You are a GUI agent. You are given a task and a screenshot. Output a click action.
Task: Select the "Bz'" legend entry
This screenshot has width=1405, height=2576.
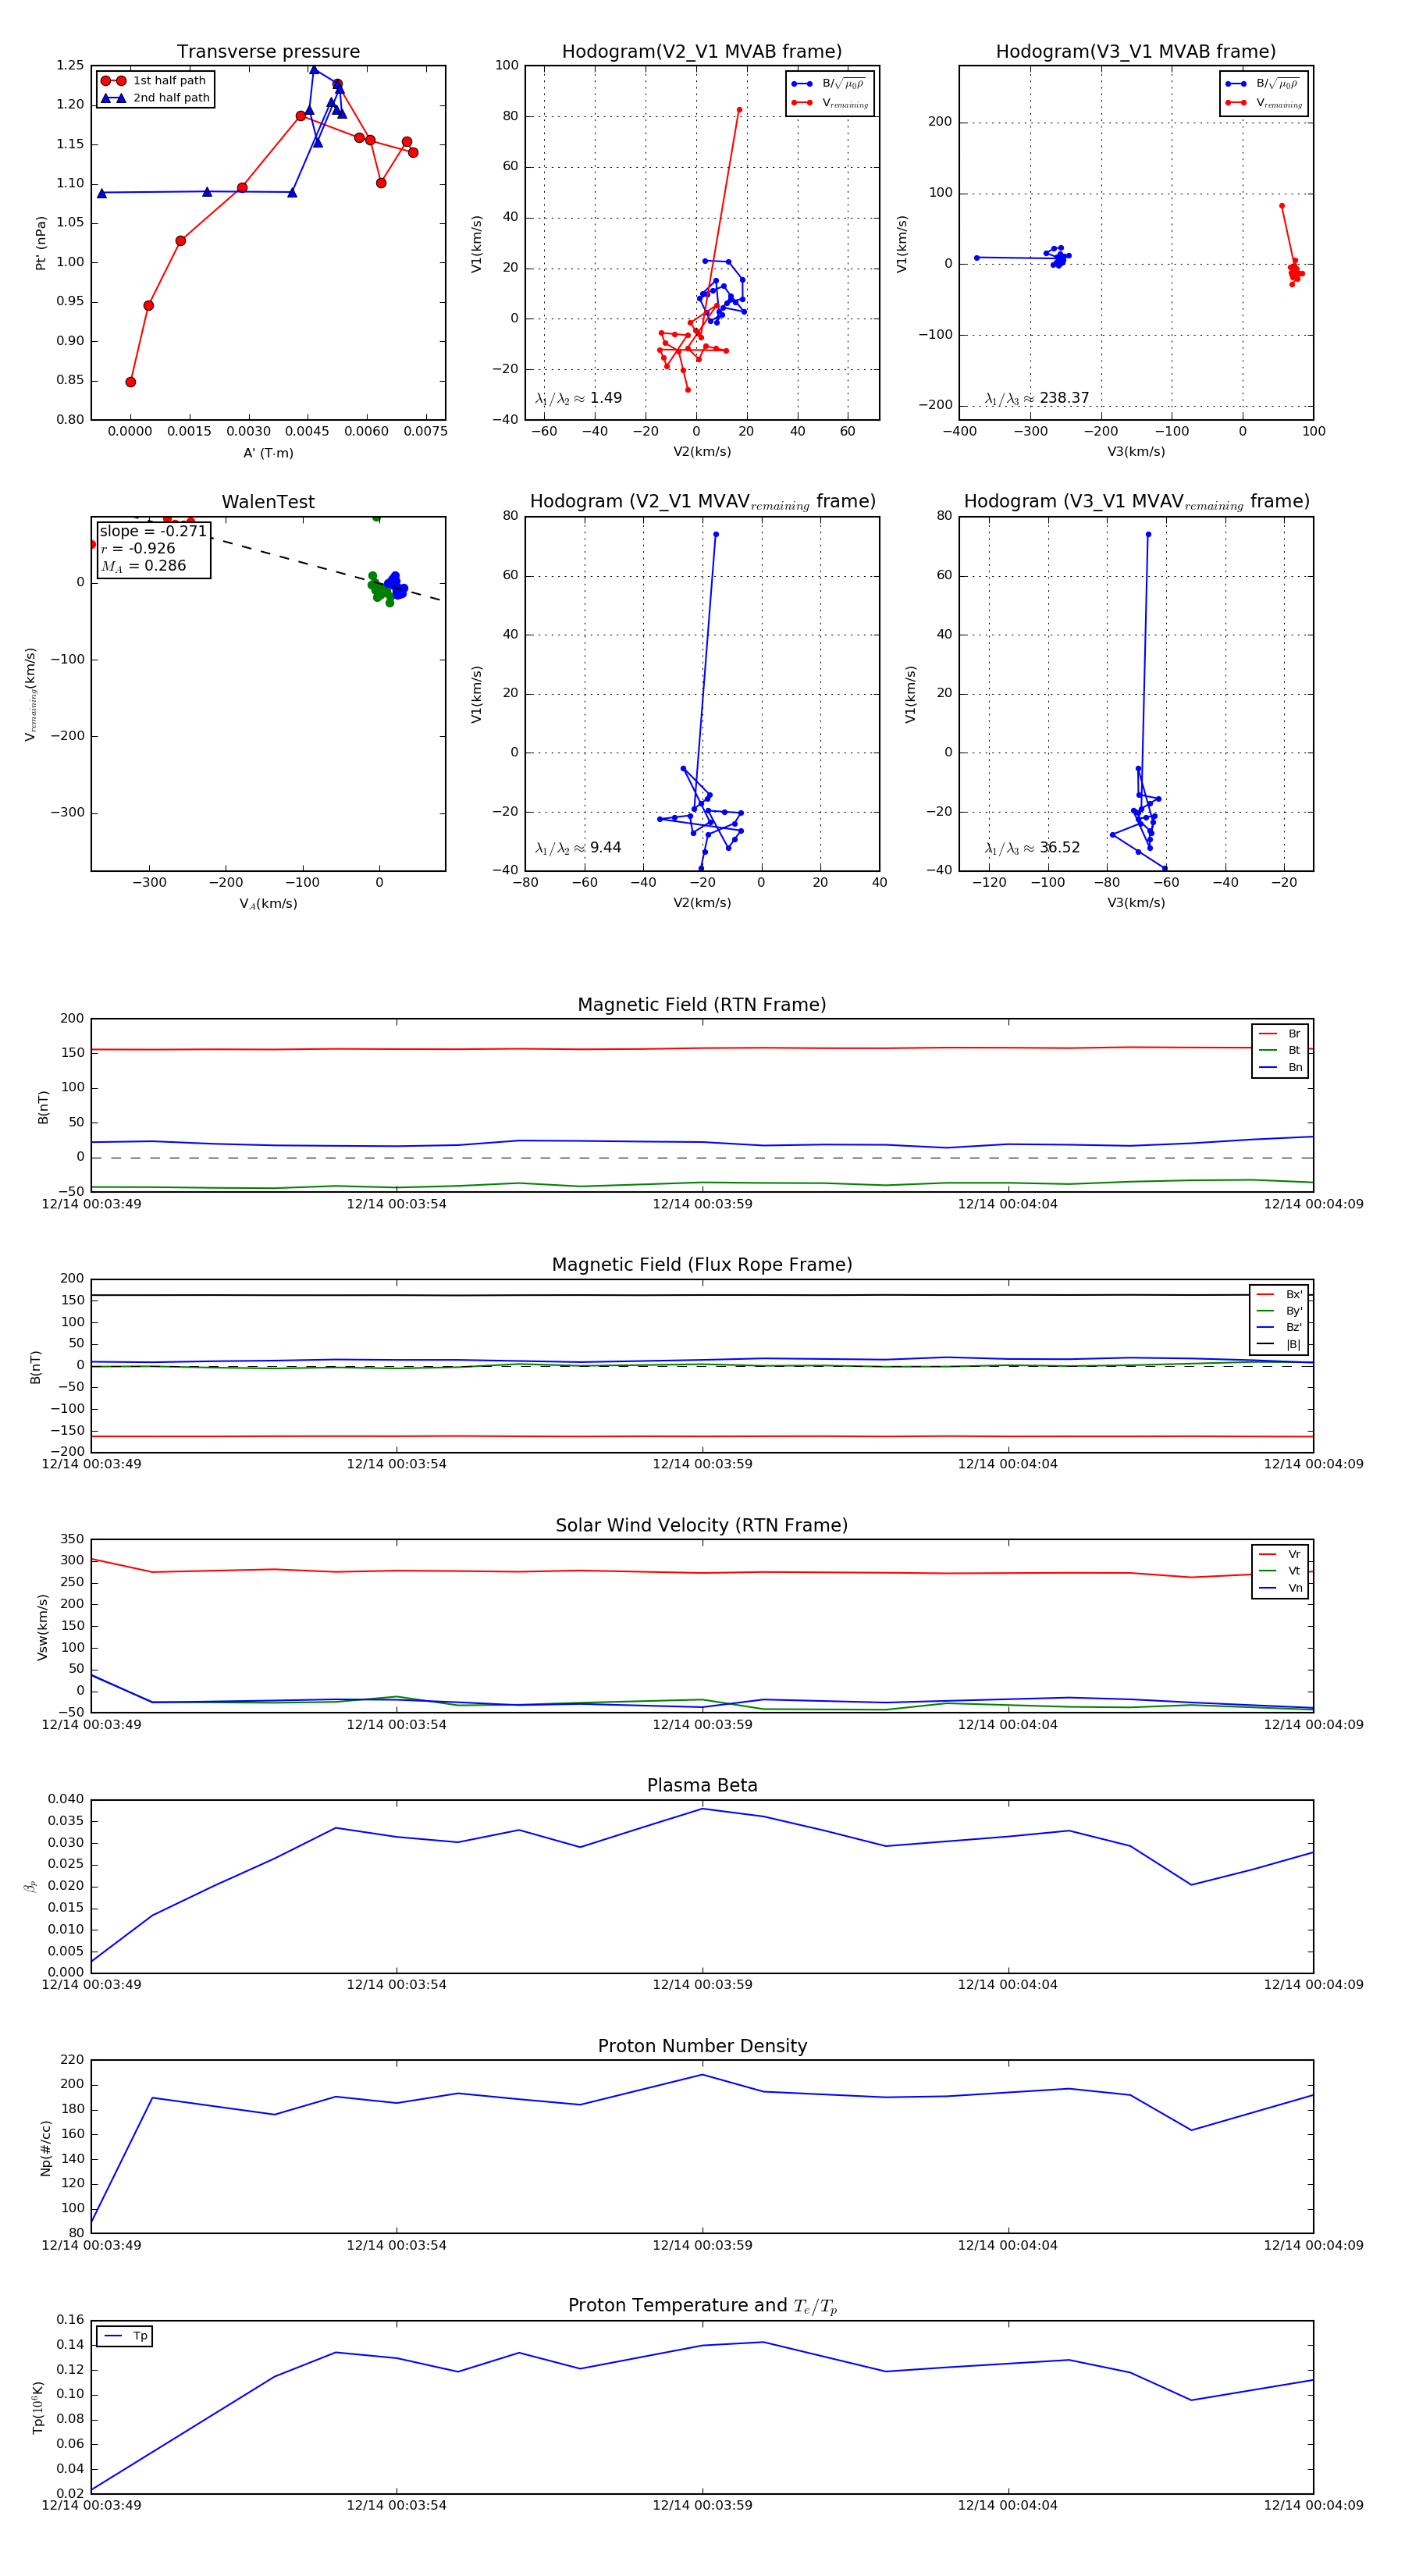pos(1279,1327)
